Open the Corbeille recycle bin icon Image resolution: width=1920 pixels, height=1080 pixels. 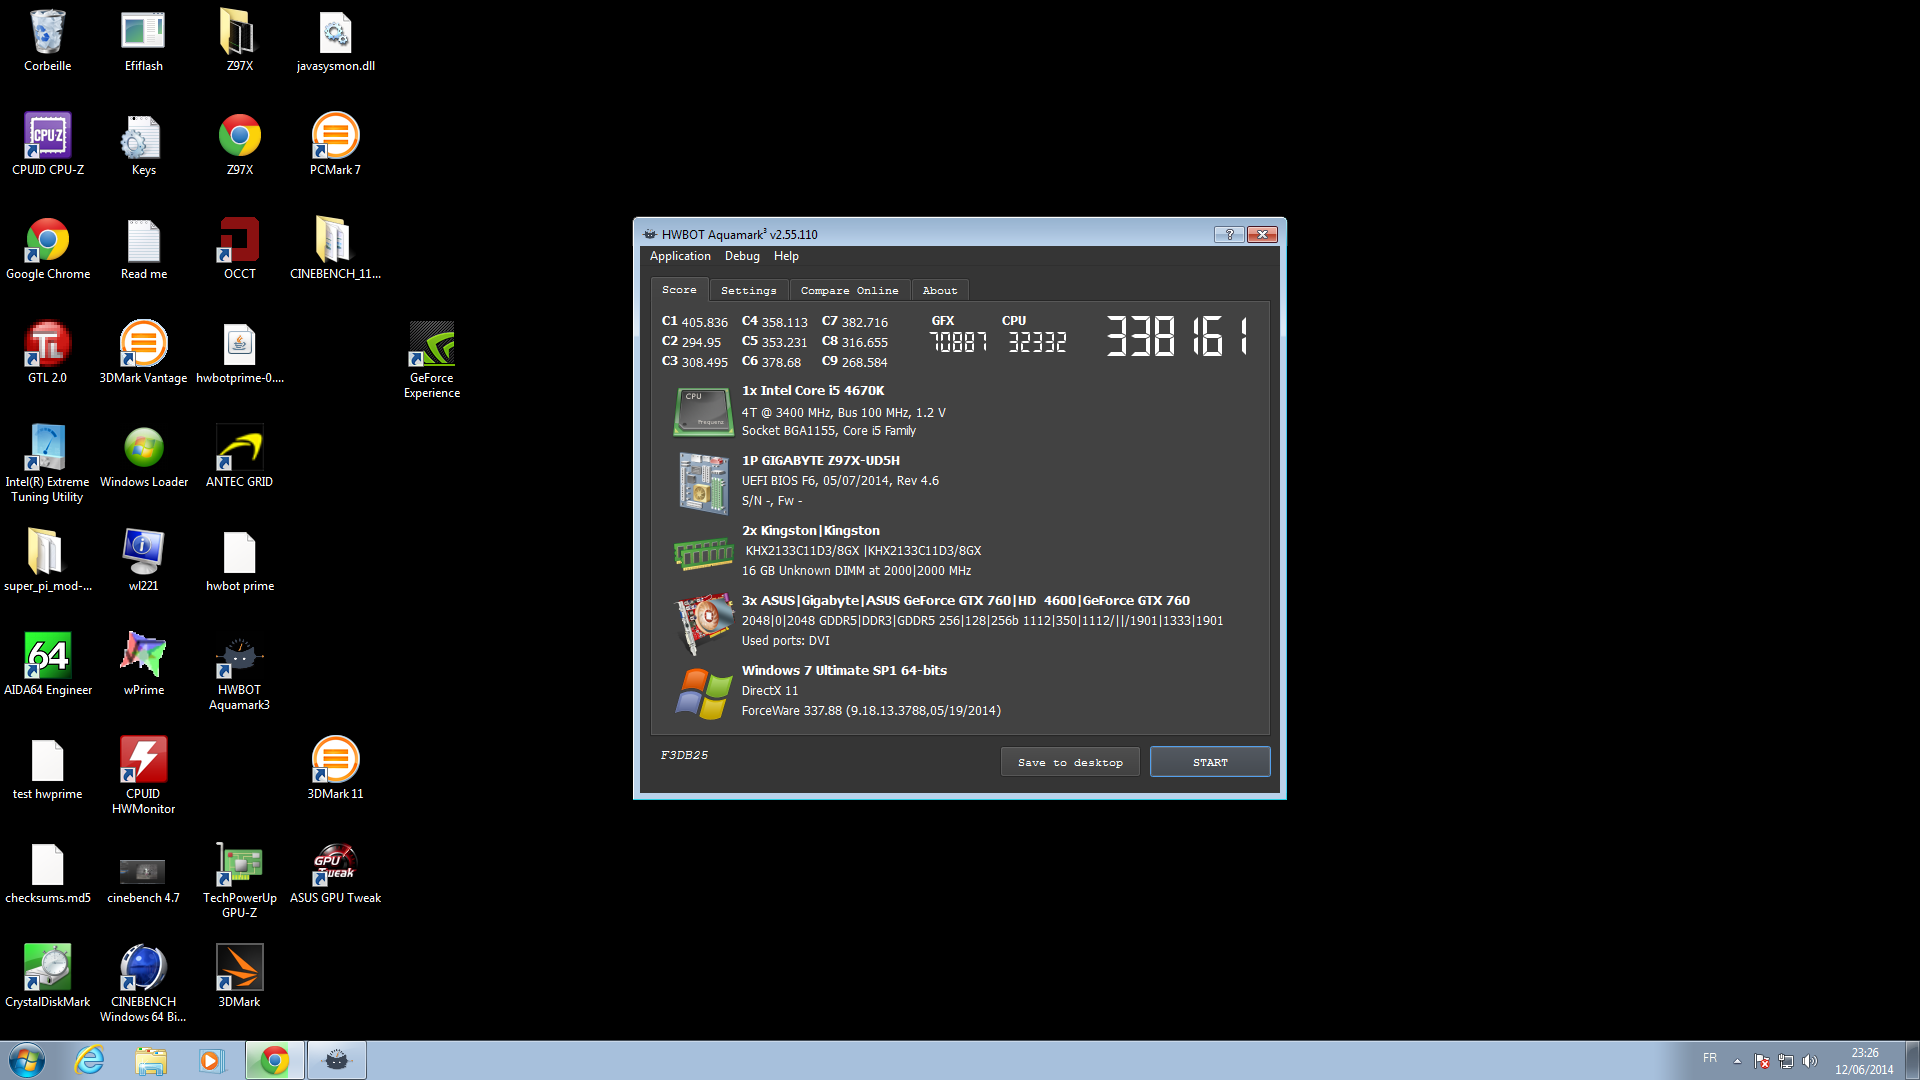[47, 40]
